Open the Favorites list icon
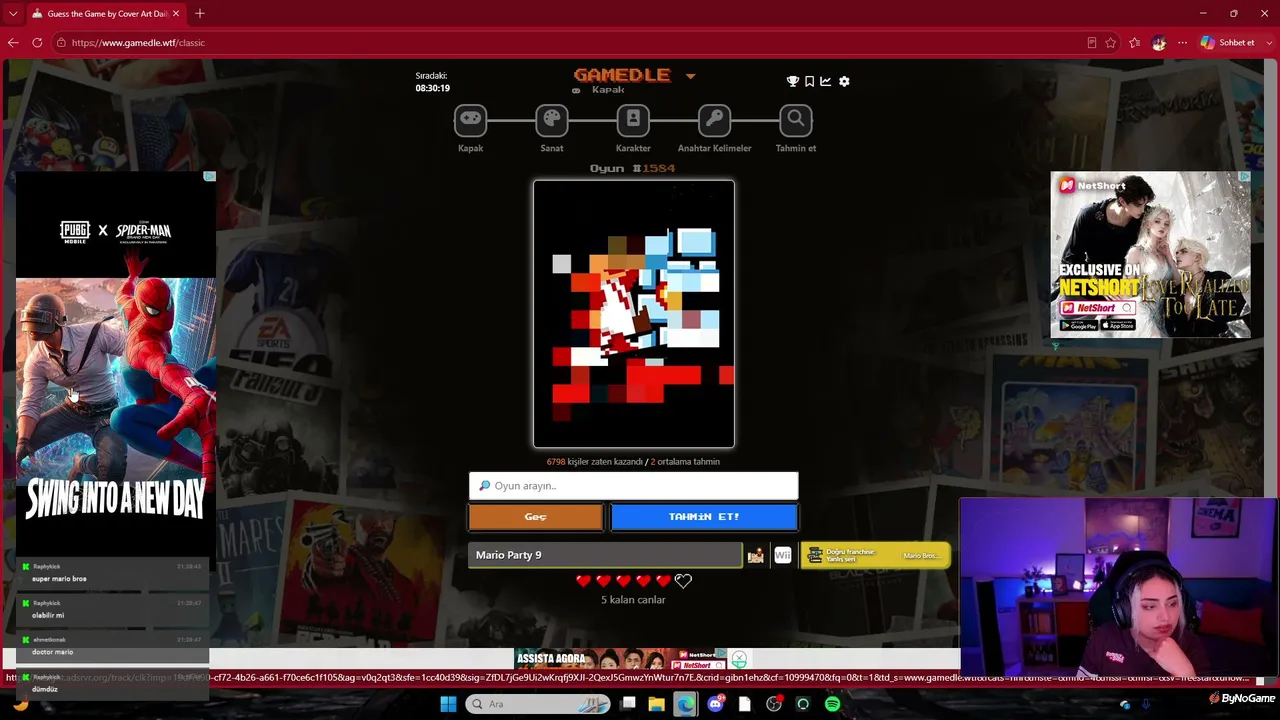The width and height of the screenshot is (1280, 720). pyautogui.click(x=1135, y=43)
